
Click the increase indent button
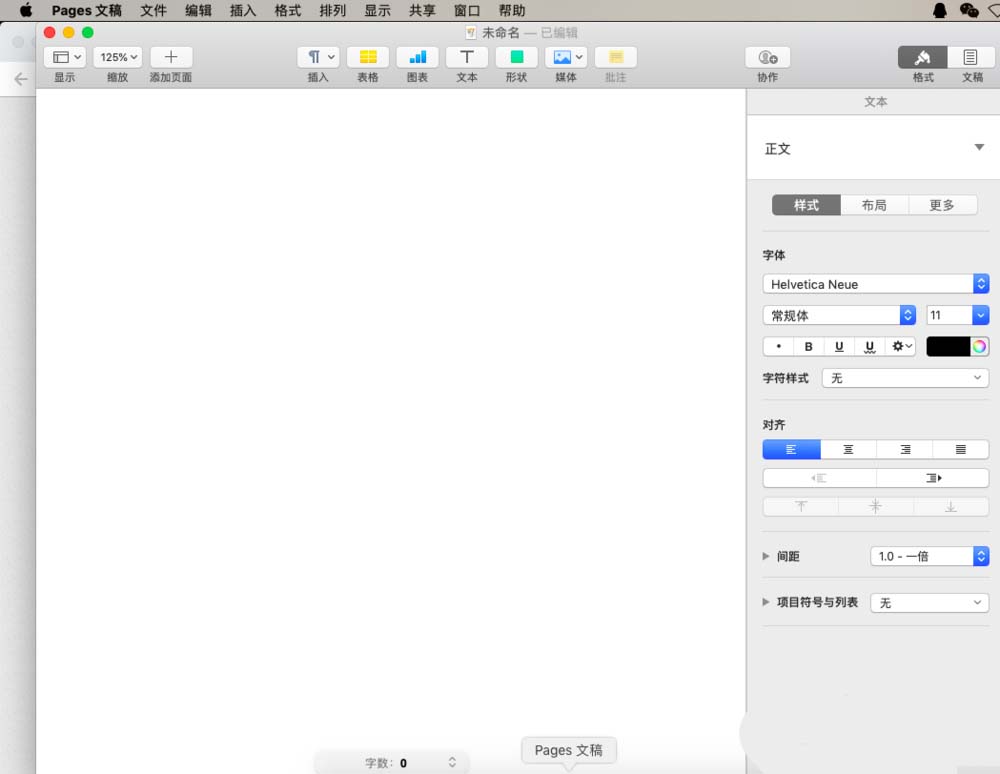point(932,478)
